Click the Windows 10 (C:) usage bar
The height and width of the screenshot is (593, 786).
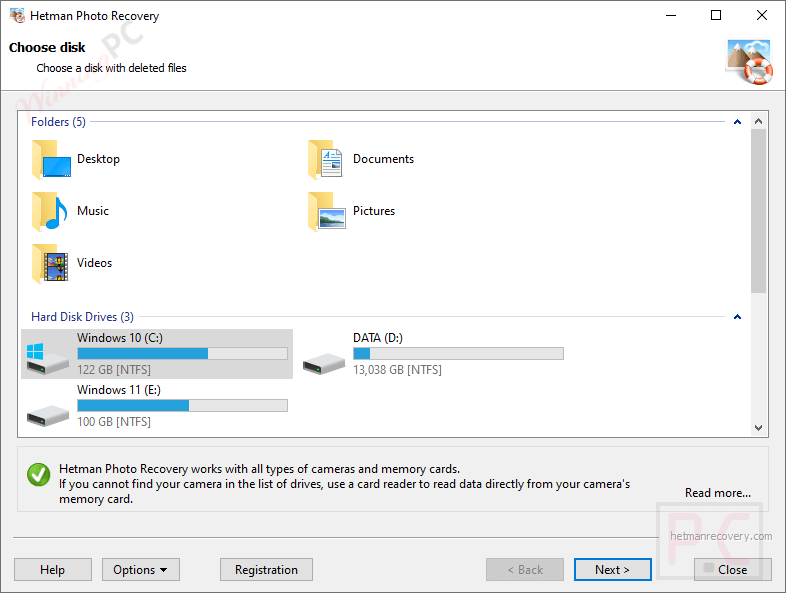pyautogui.click(x=182, y=354)
